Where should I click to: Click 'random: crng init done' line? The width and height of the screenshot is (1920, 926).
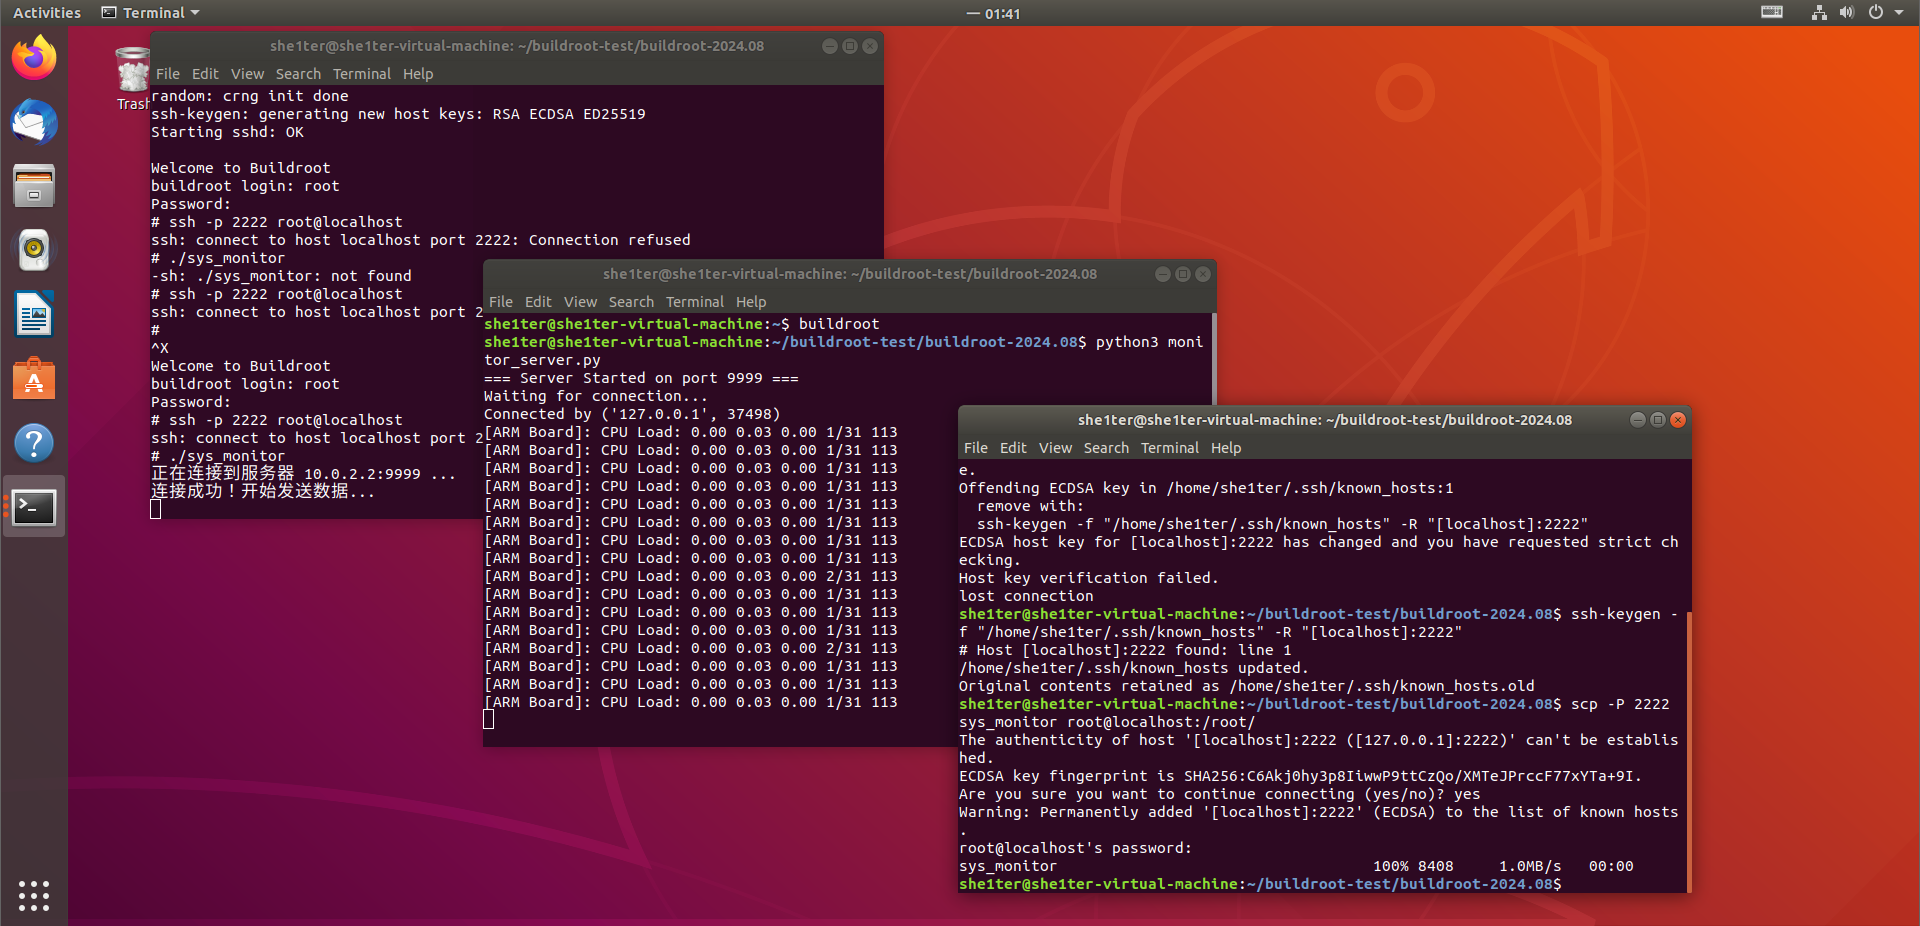click(250, 96)
